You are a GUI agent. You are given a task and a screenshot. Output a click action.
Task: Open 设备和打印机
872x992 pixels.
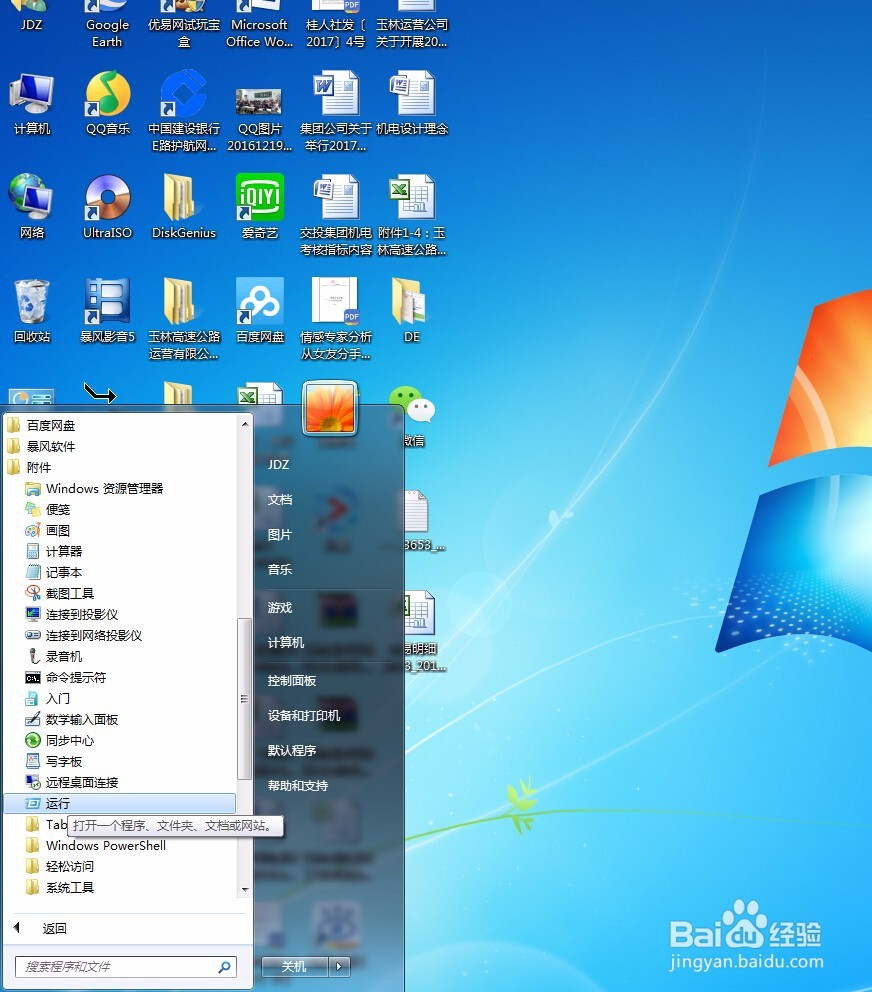[x=304, y=715]
